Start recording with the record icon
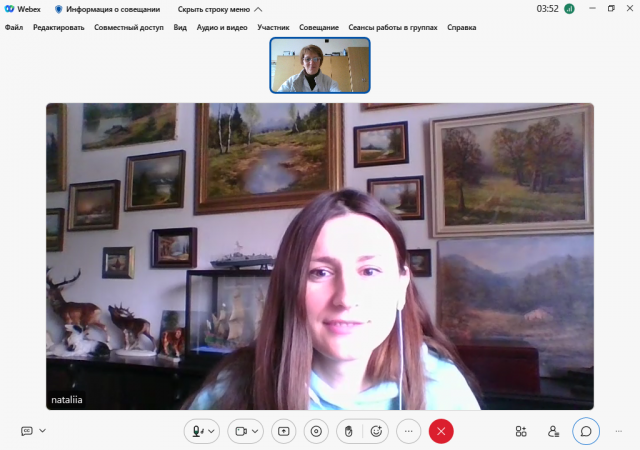Screen dimensions: 640x450 316,431
